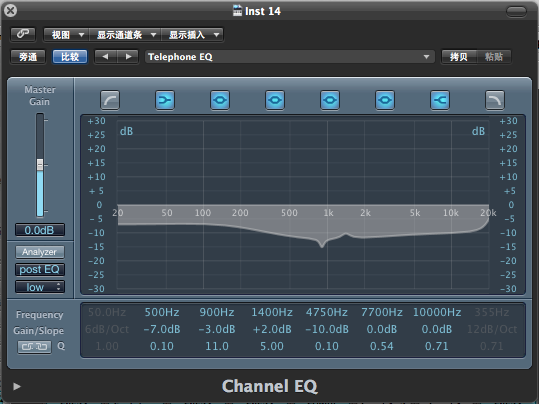Toggle the 比较 compare button
The height and width of the screenshot is (404, 539).
point(70,57)
